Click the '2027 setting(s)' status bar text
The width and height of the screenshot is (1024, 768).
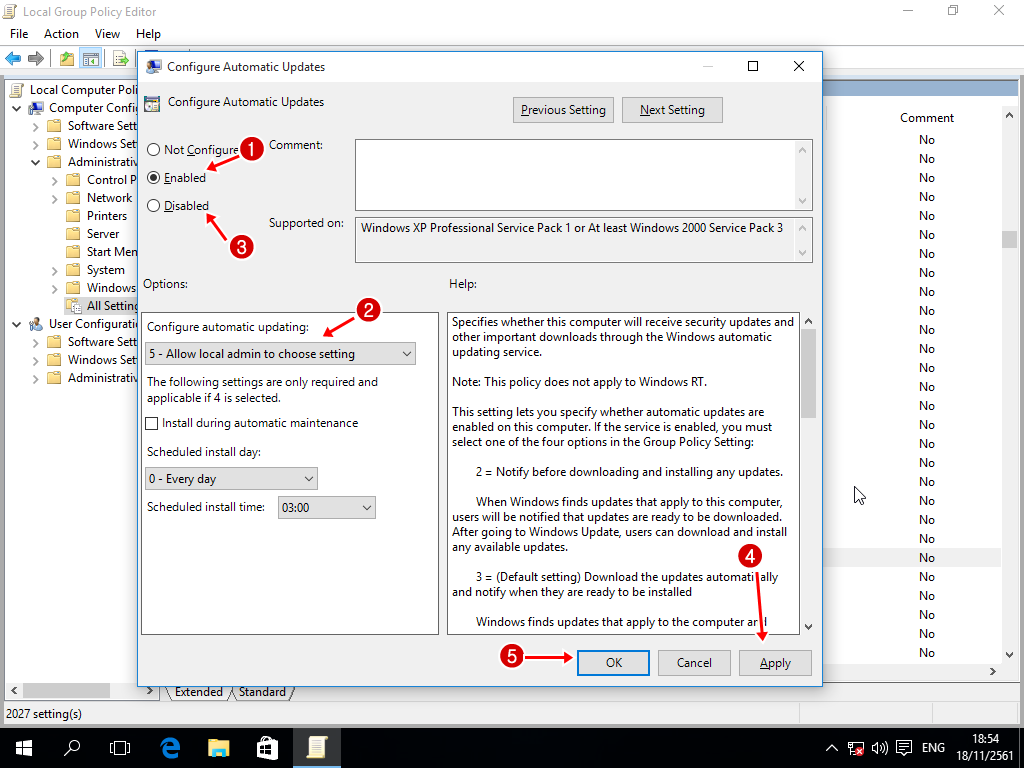pyautogui.click(x=44, y=714)
